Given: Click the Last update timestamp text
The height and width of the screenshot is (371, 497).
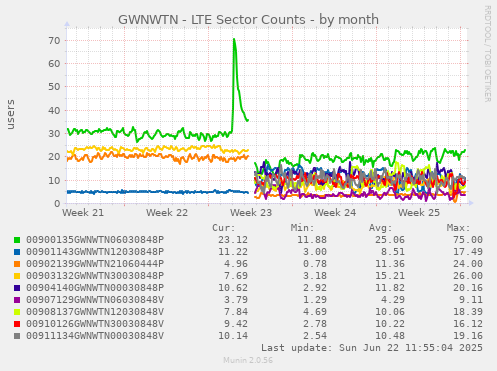Looking at the screenshot, I should (372, 348).
